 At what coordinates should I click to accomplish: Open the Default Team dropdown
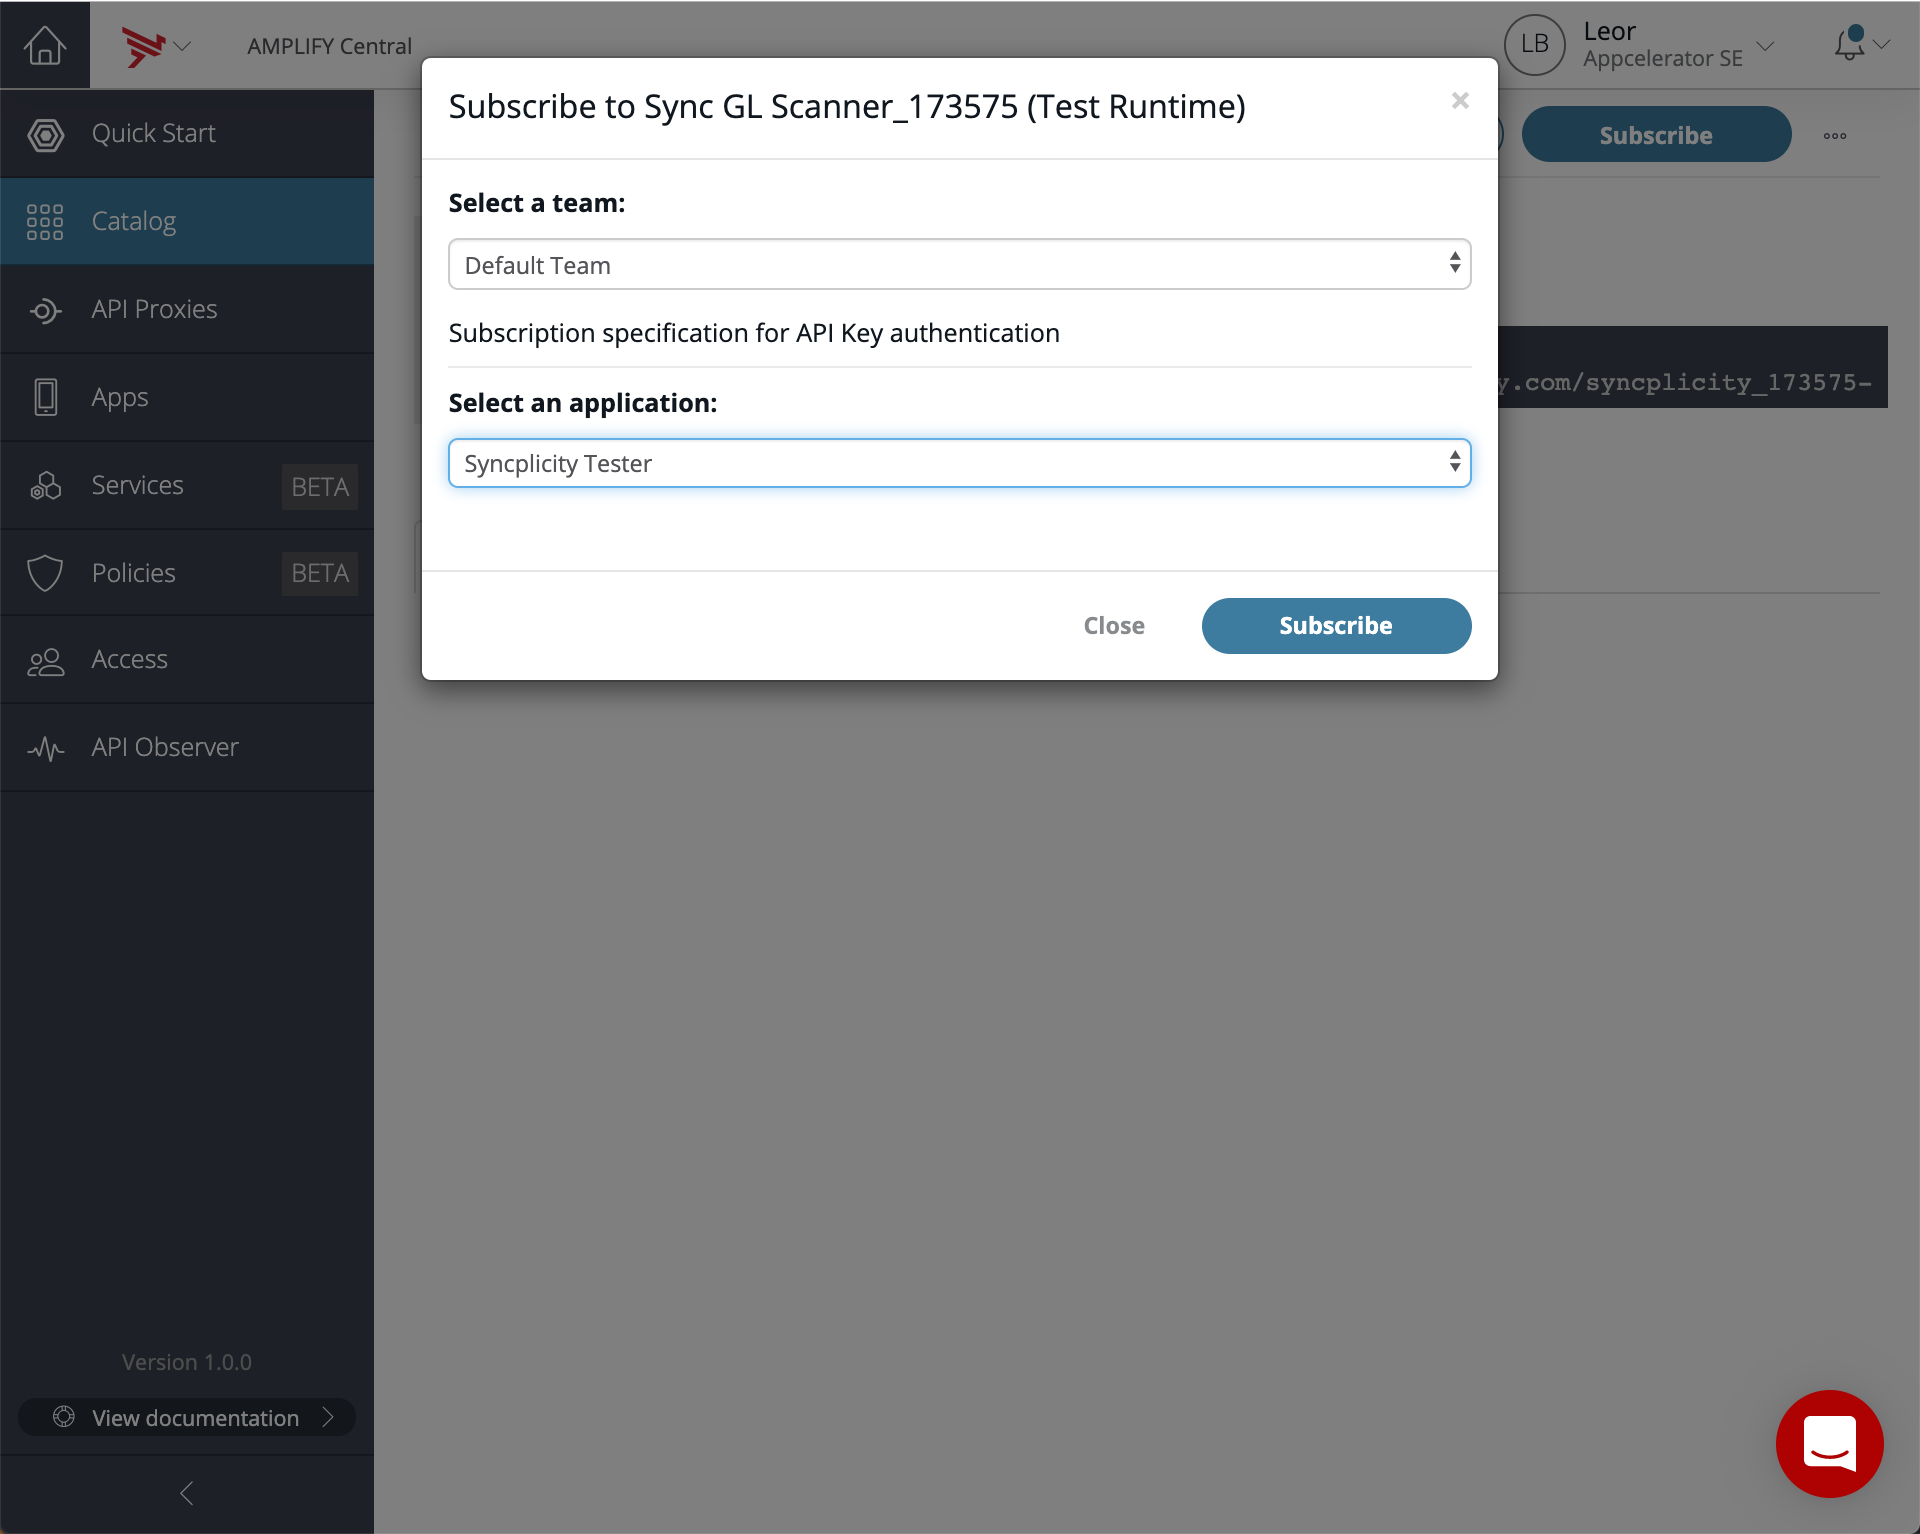[959, 265]
